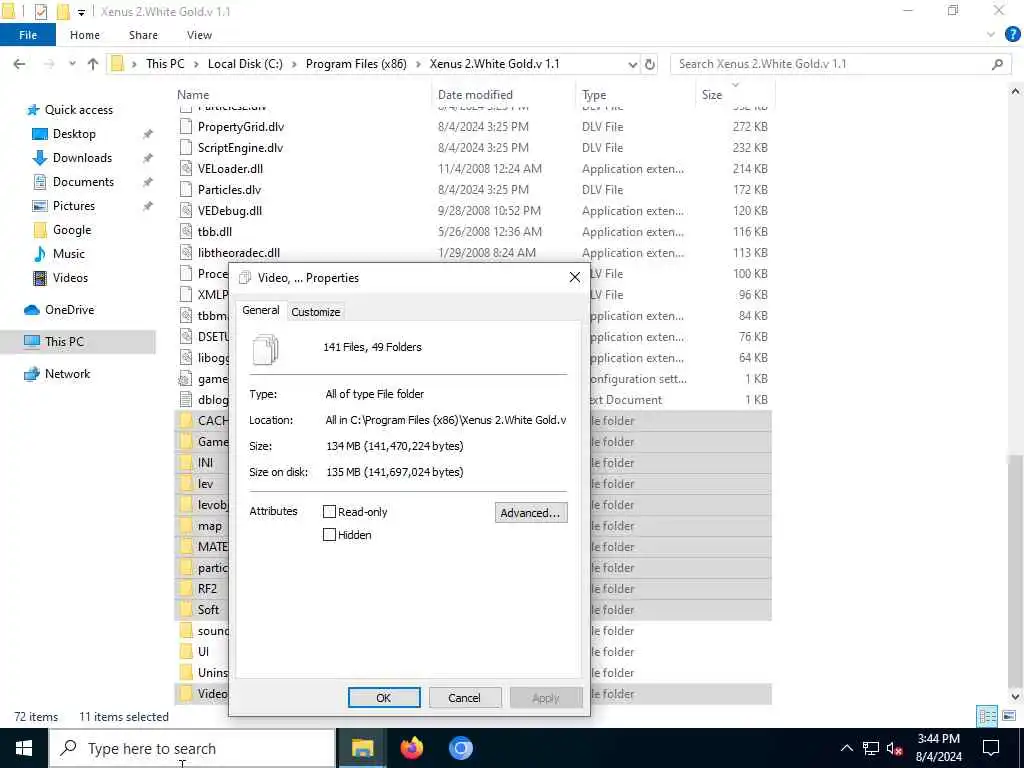Select This PC in navigation pane
Image resolution: width=1024 pixels, height=768 pixels.
(x=63, y=342)
